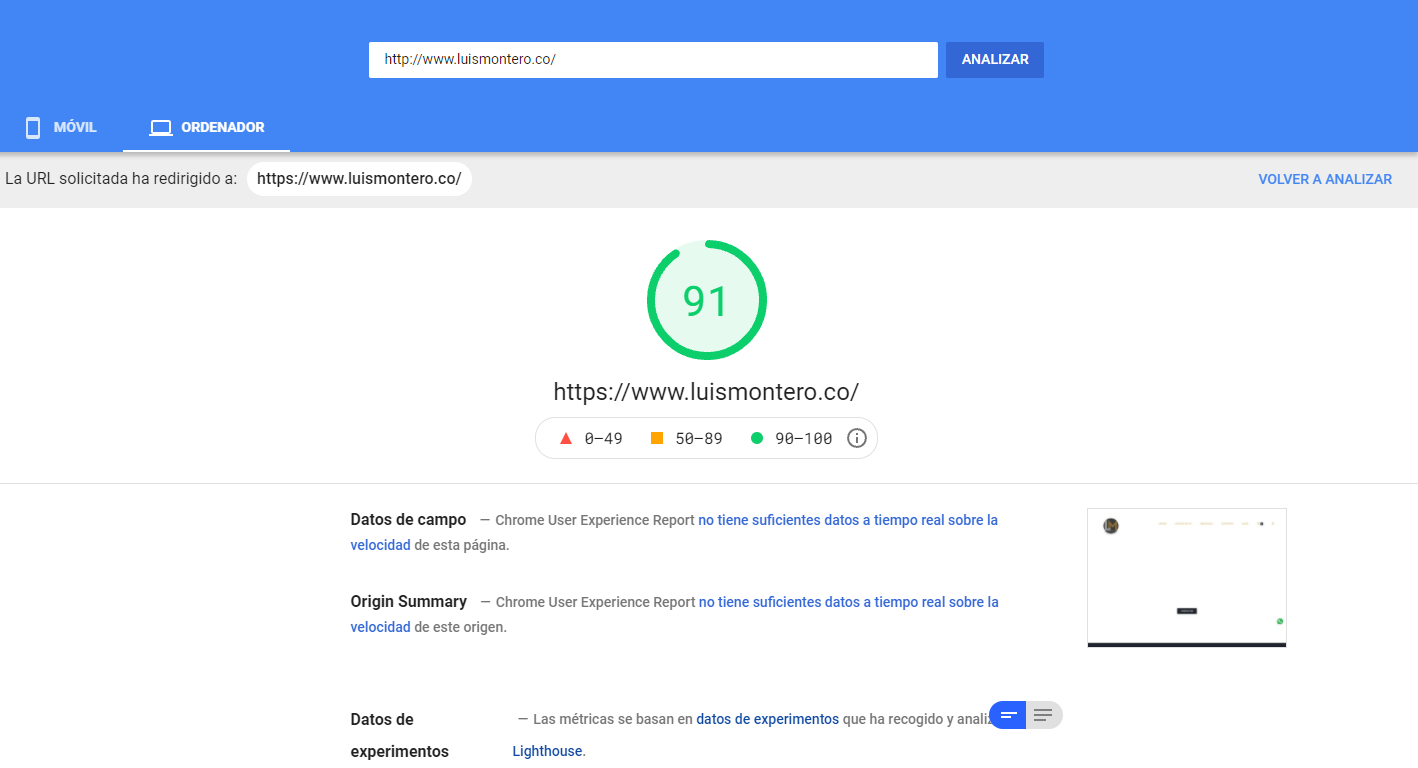Screen dimensions: 1418x768
Task: Select the compact metrics view toggle
Action: [1008, 715]
